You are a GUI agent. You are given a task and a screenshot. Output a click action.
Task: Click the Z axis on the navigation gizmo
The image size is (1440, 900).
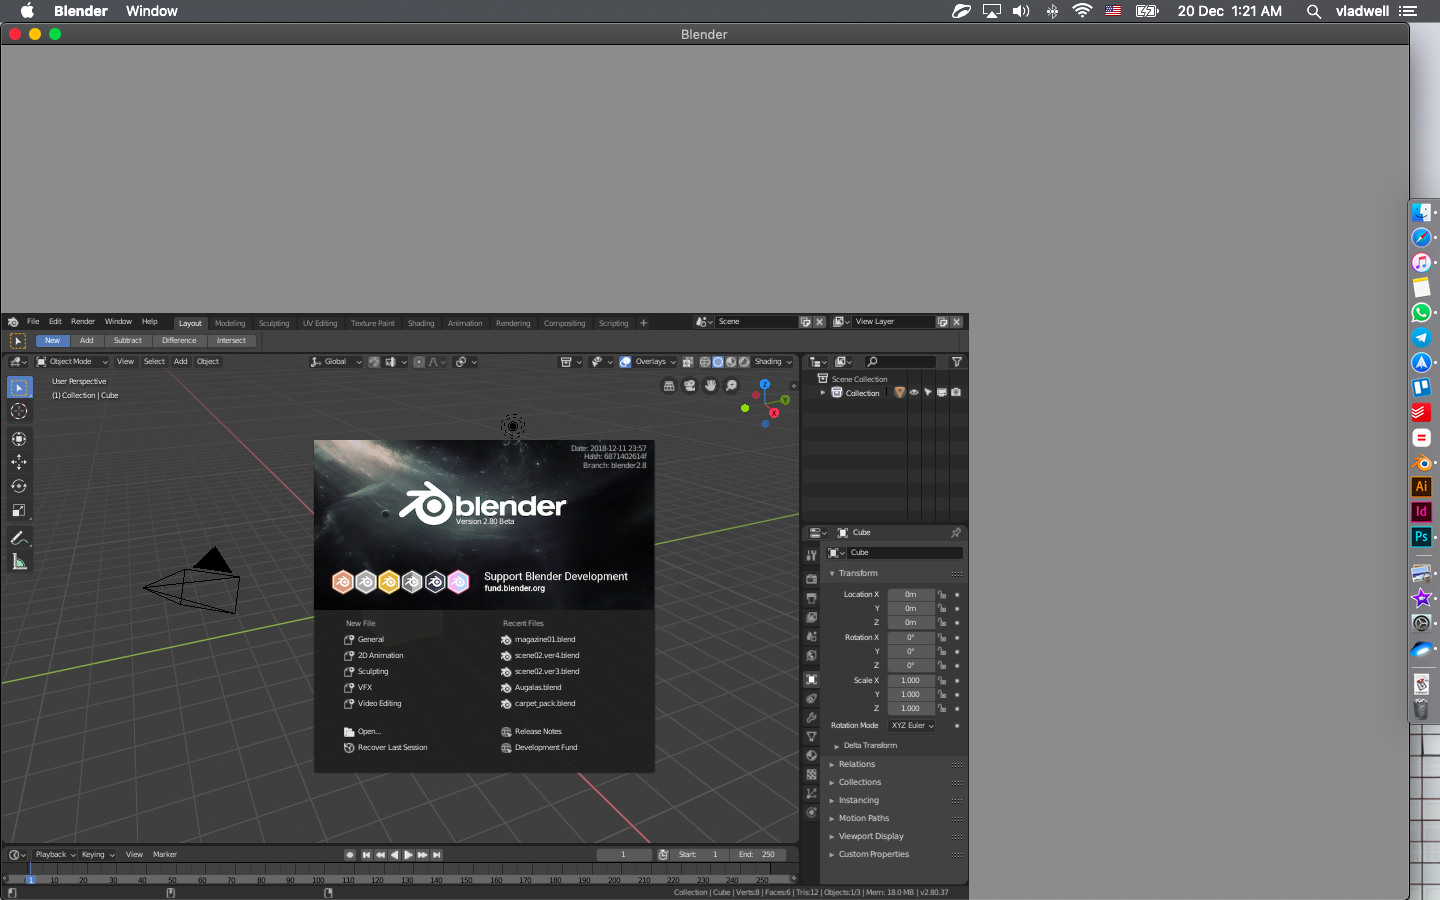click(x=764, y=384)
